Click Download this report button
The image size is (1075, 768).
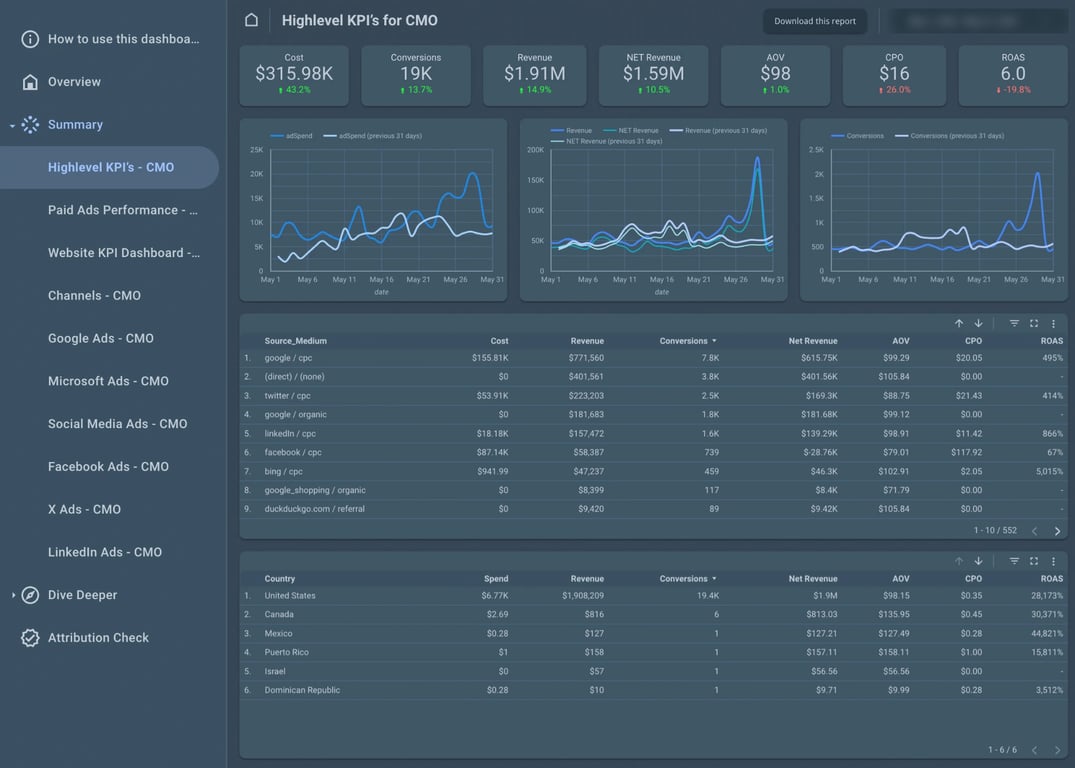pos(814,21)
